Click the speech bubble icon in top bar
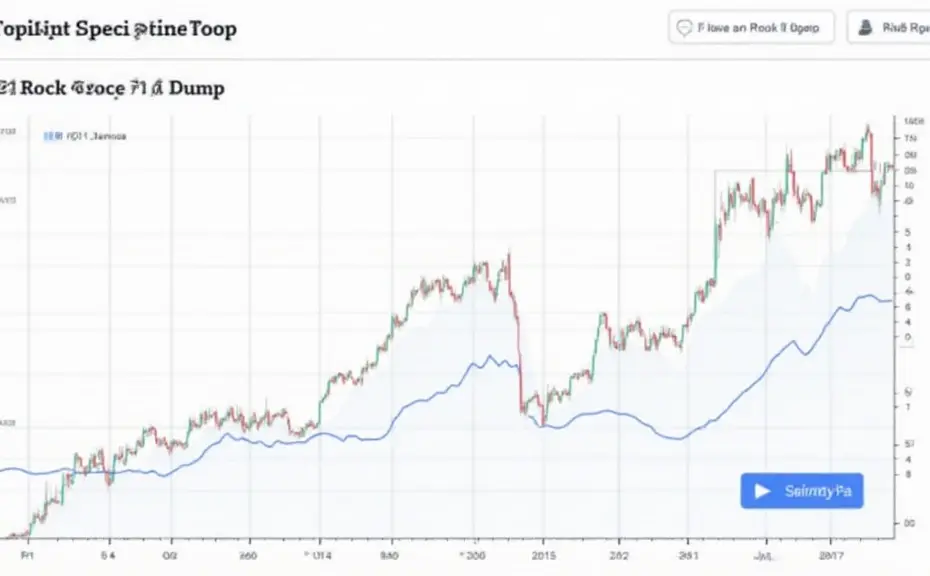The width and height of the screenshot is (930, 576). pyautogui.click(x=684, y=28)
